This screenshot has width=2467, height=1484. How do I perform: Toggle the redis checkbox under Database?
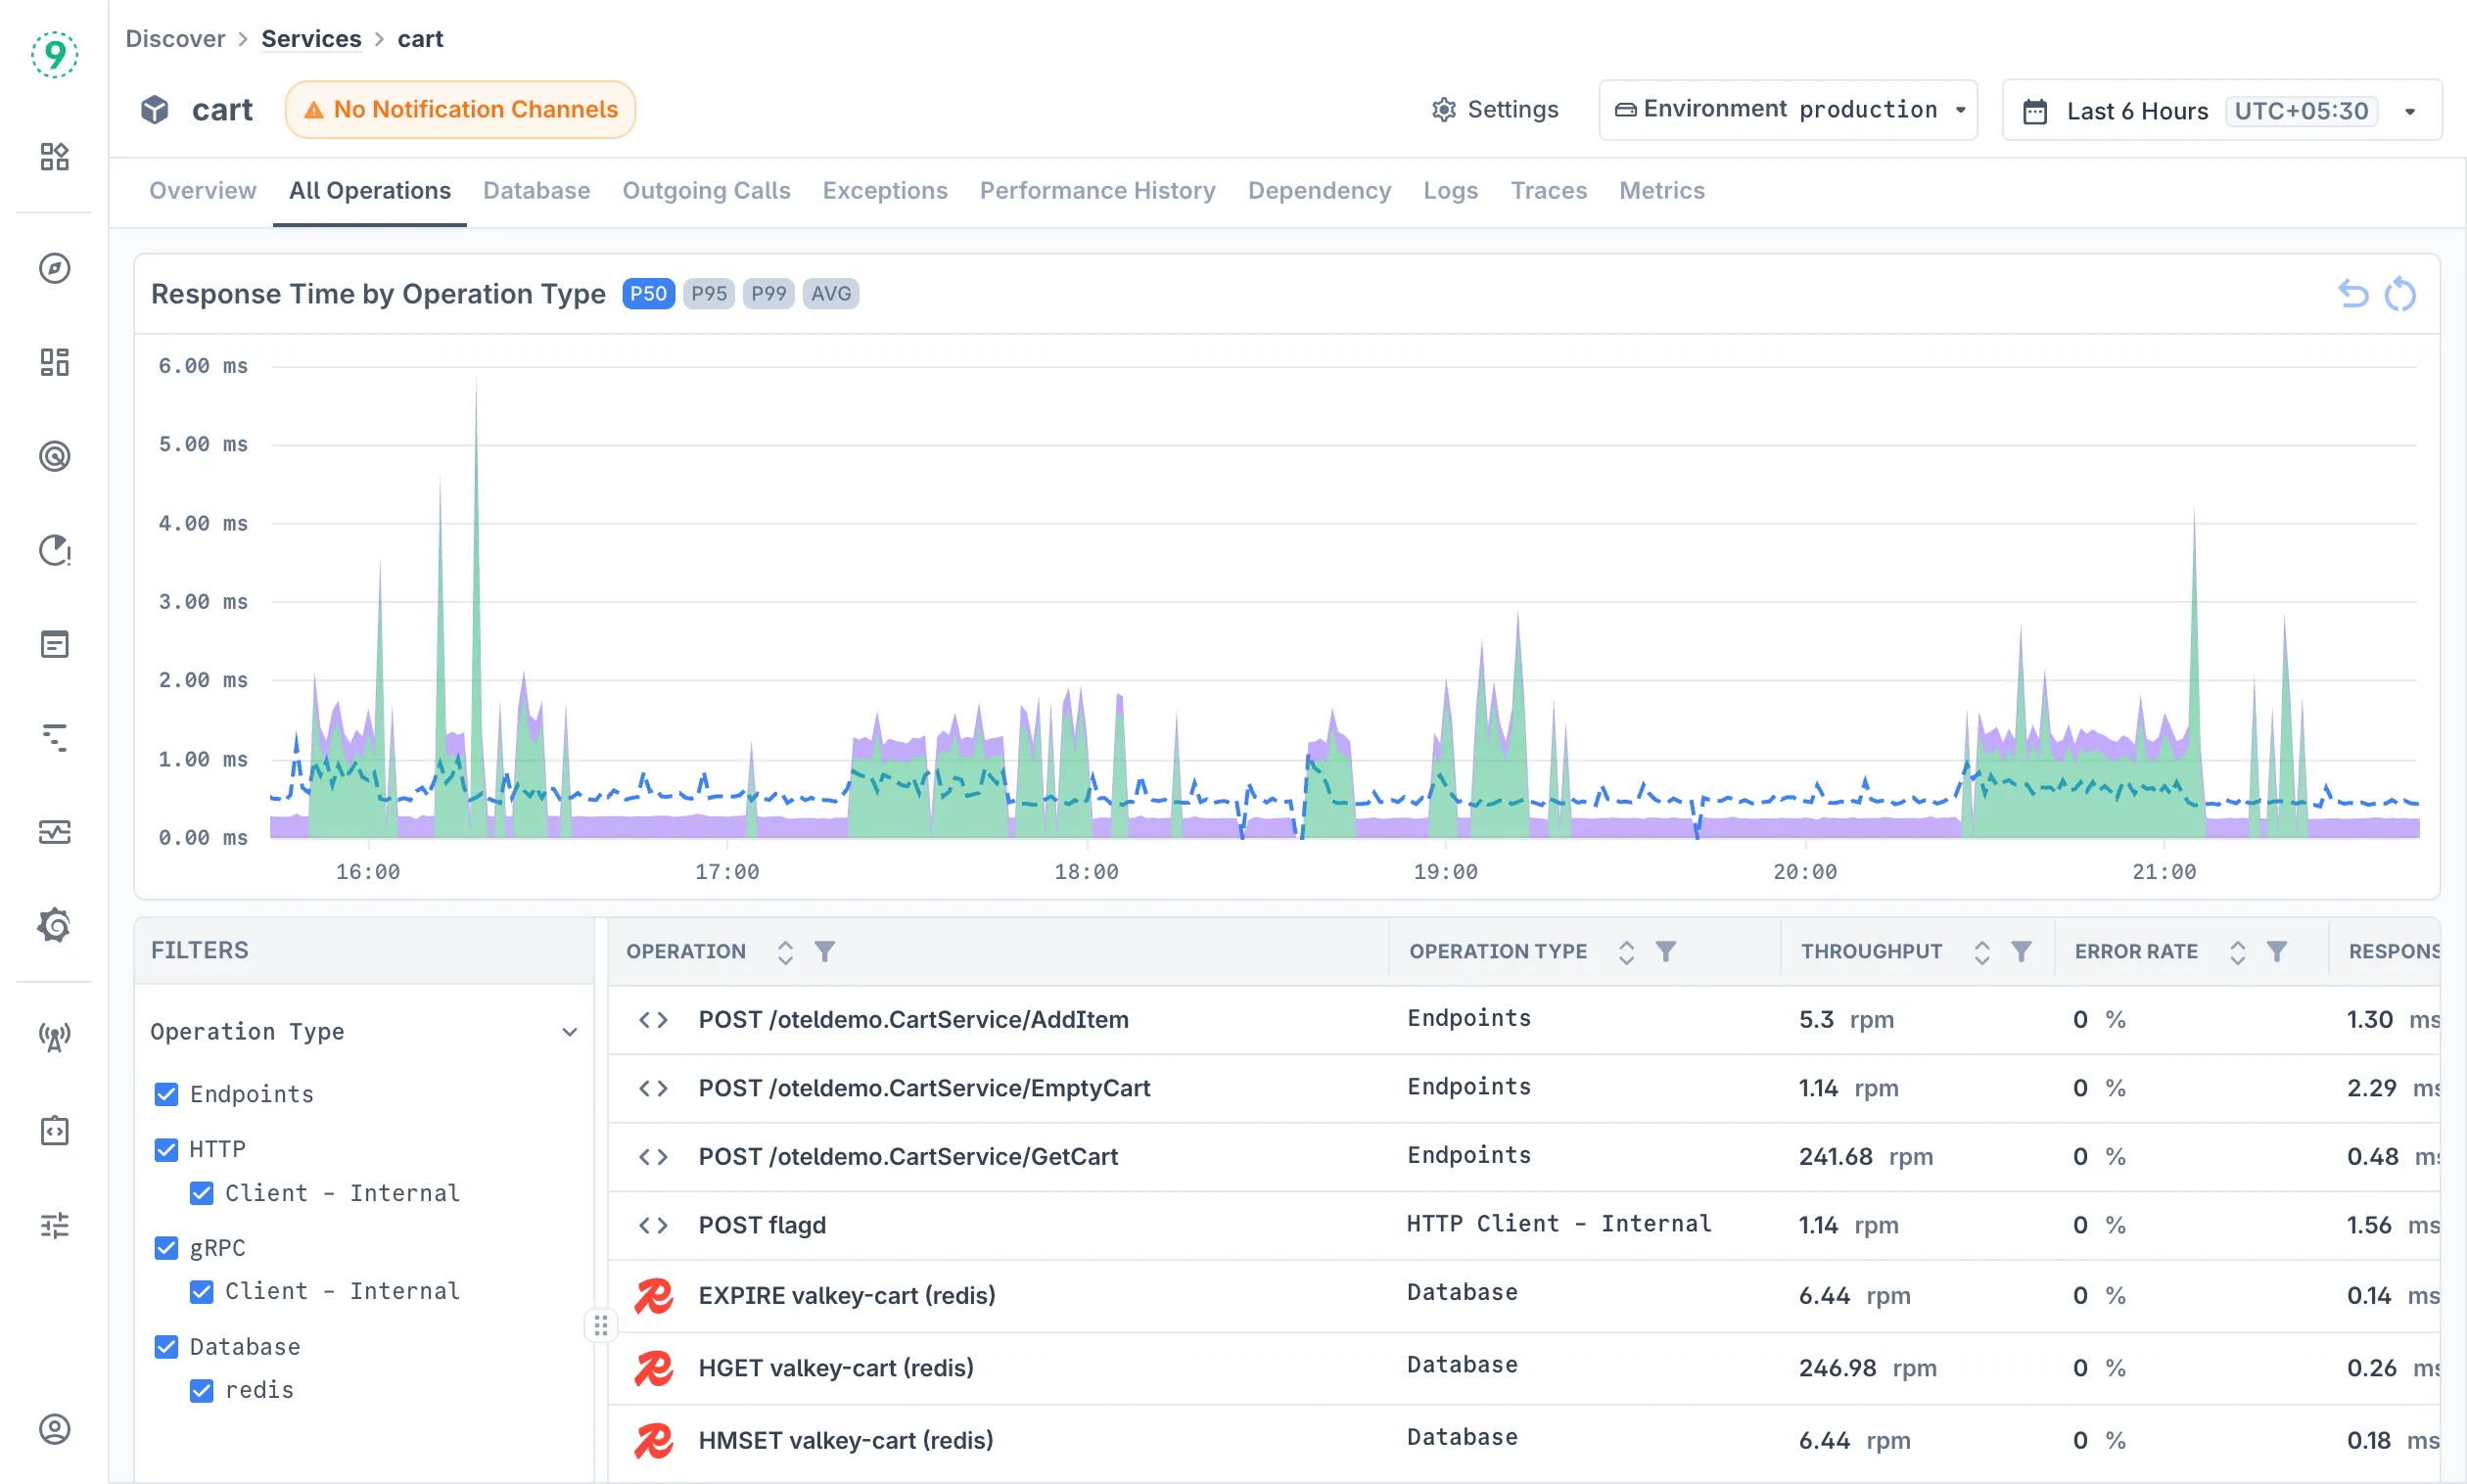coord(201,1390)
